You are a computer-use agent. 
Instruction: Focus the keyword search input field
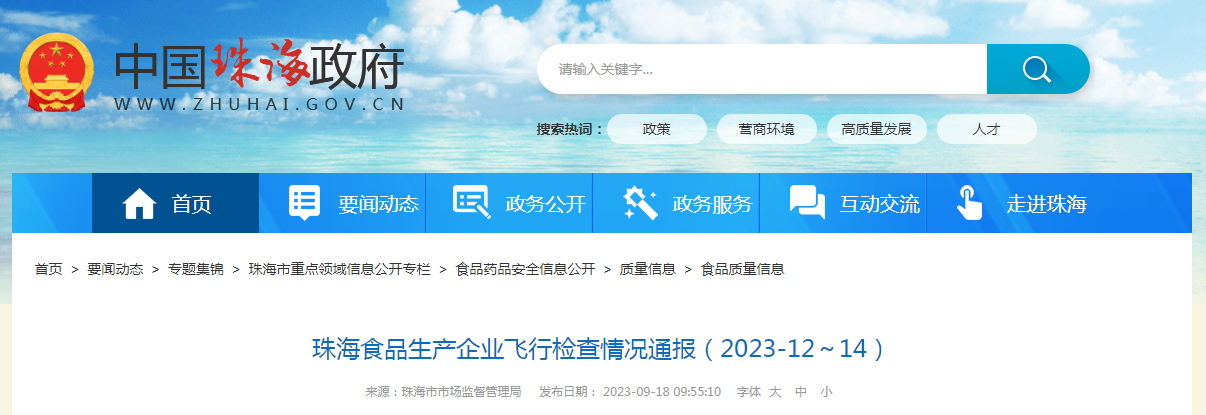click(760, 69)
